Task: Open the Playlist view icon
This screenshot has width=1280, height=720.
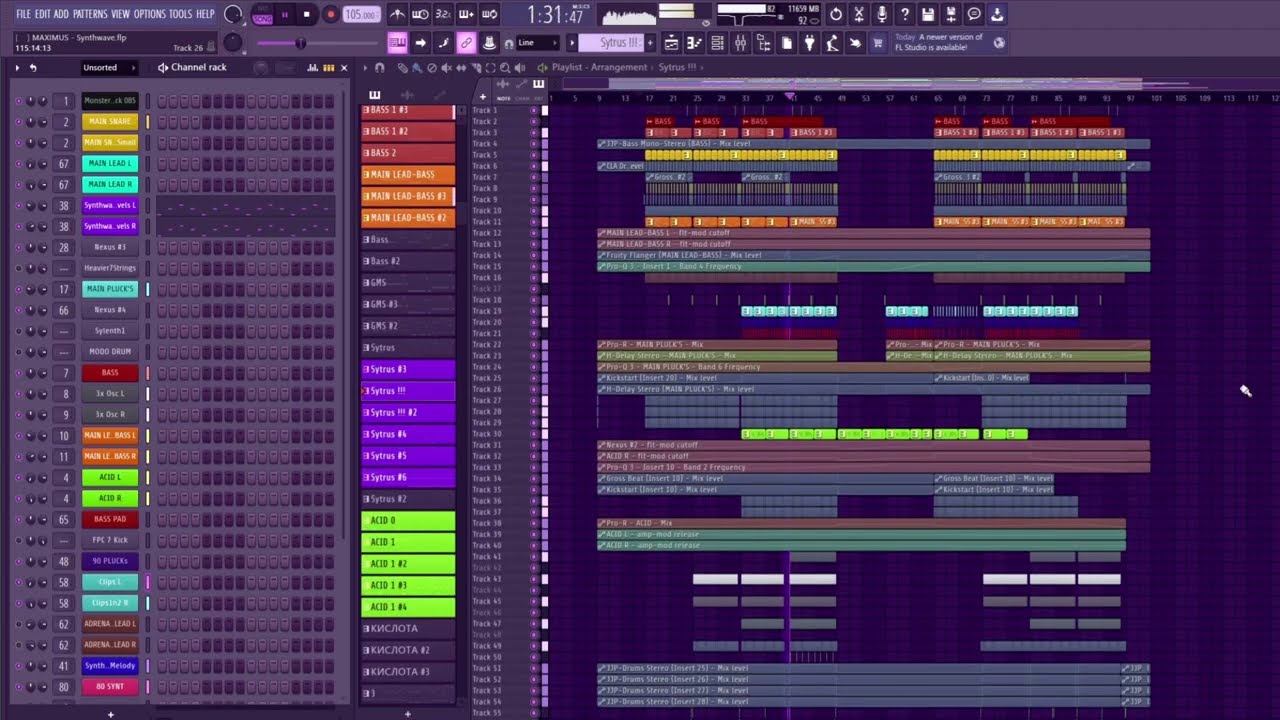Action: tap(671, 43)
